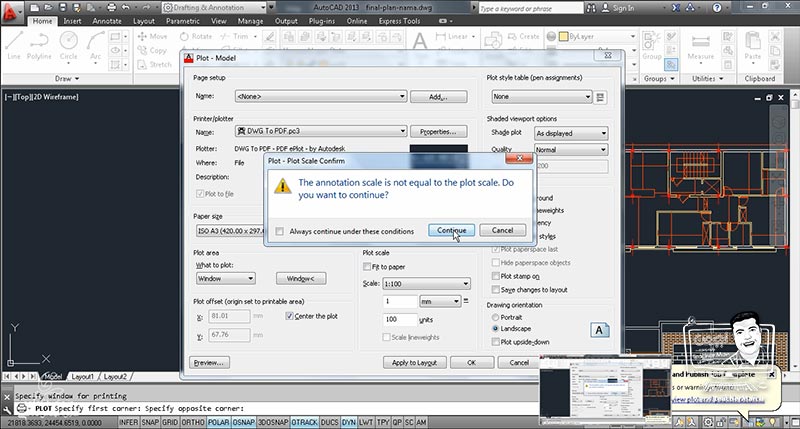The height and width of the screenshot is (429, 800).
Task: Click the scale drawing units input field
Action: click(399, 319)
